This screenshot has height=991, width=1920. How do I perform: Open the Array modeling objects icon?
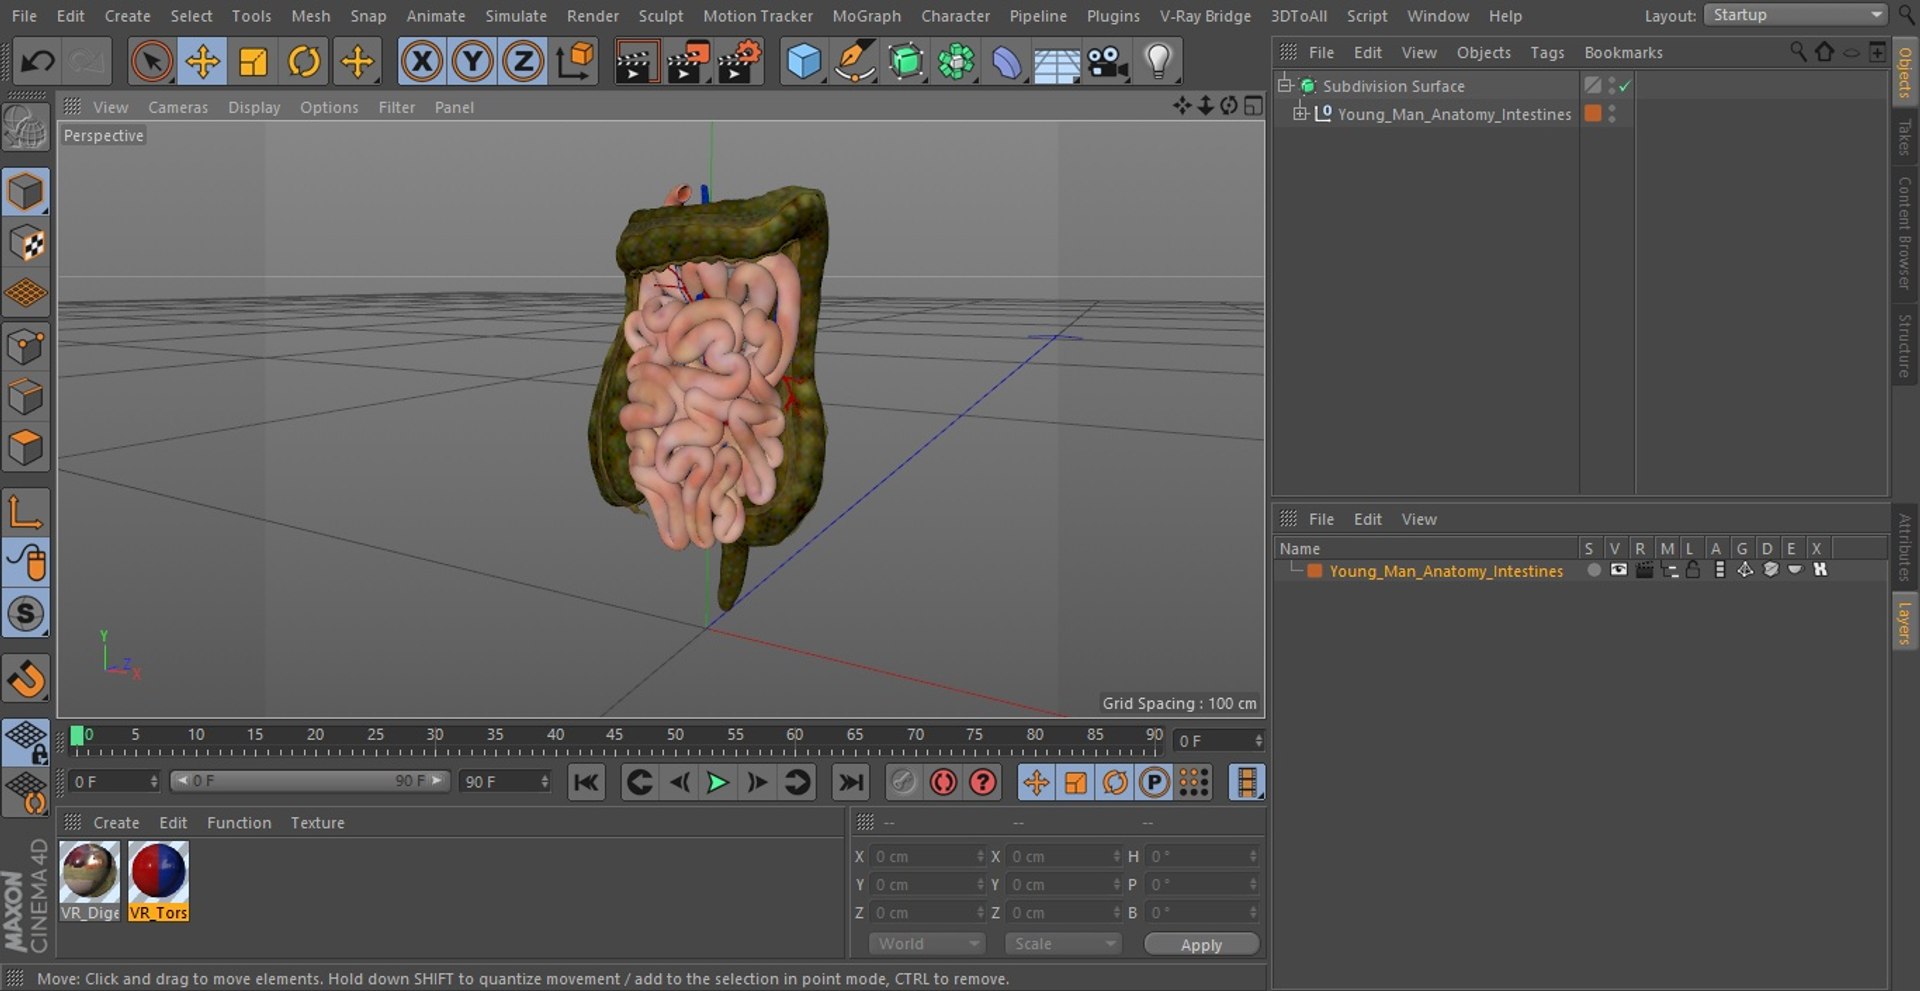[956, 62]
